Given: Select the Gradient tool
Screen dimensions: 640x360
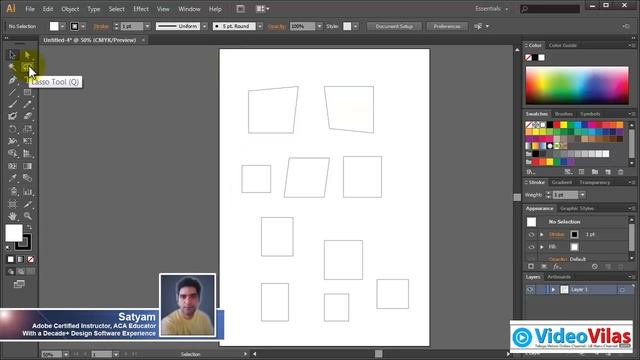Looking at the screenshot, I should 27,166.
